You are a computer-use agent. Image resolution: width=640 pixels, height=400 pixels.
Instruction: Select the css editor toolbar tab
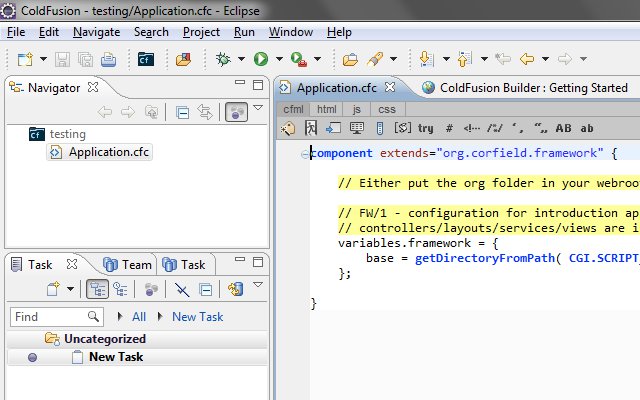[387, 109]
